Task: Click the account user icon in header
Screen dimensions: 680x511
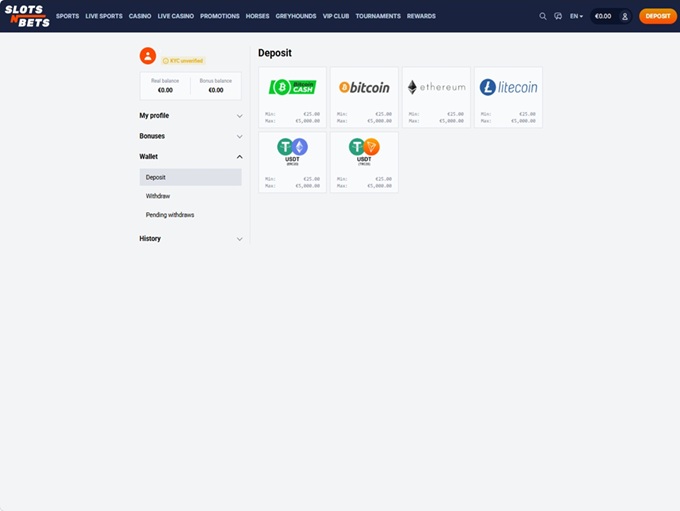Action: (625, 16)
